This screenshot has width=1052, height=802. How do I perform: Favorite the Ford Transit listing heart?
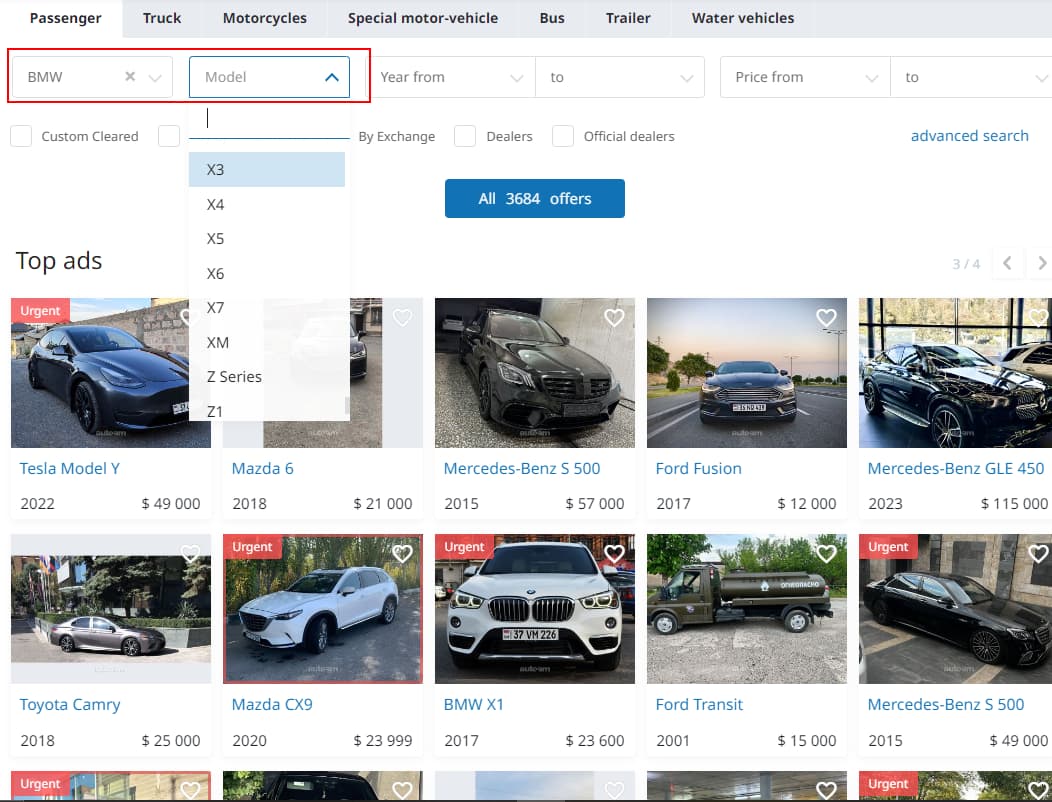click(826, 554)
